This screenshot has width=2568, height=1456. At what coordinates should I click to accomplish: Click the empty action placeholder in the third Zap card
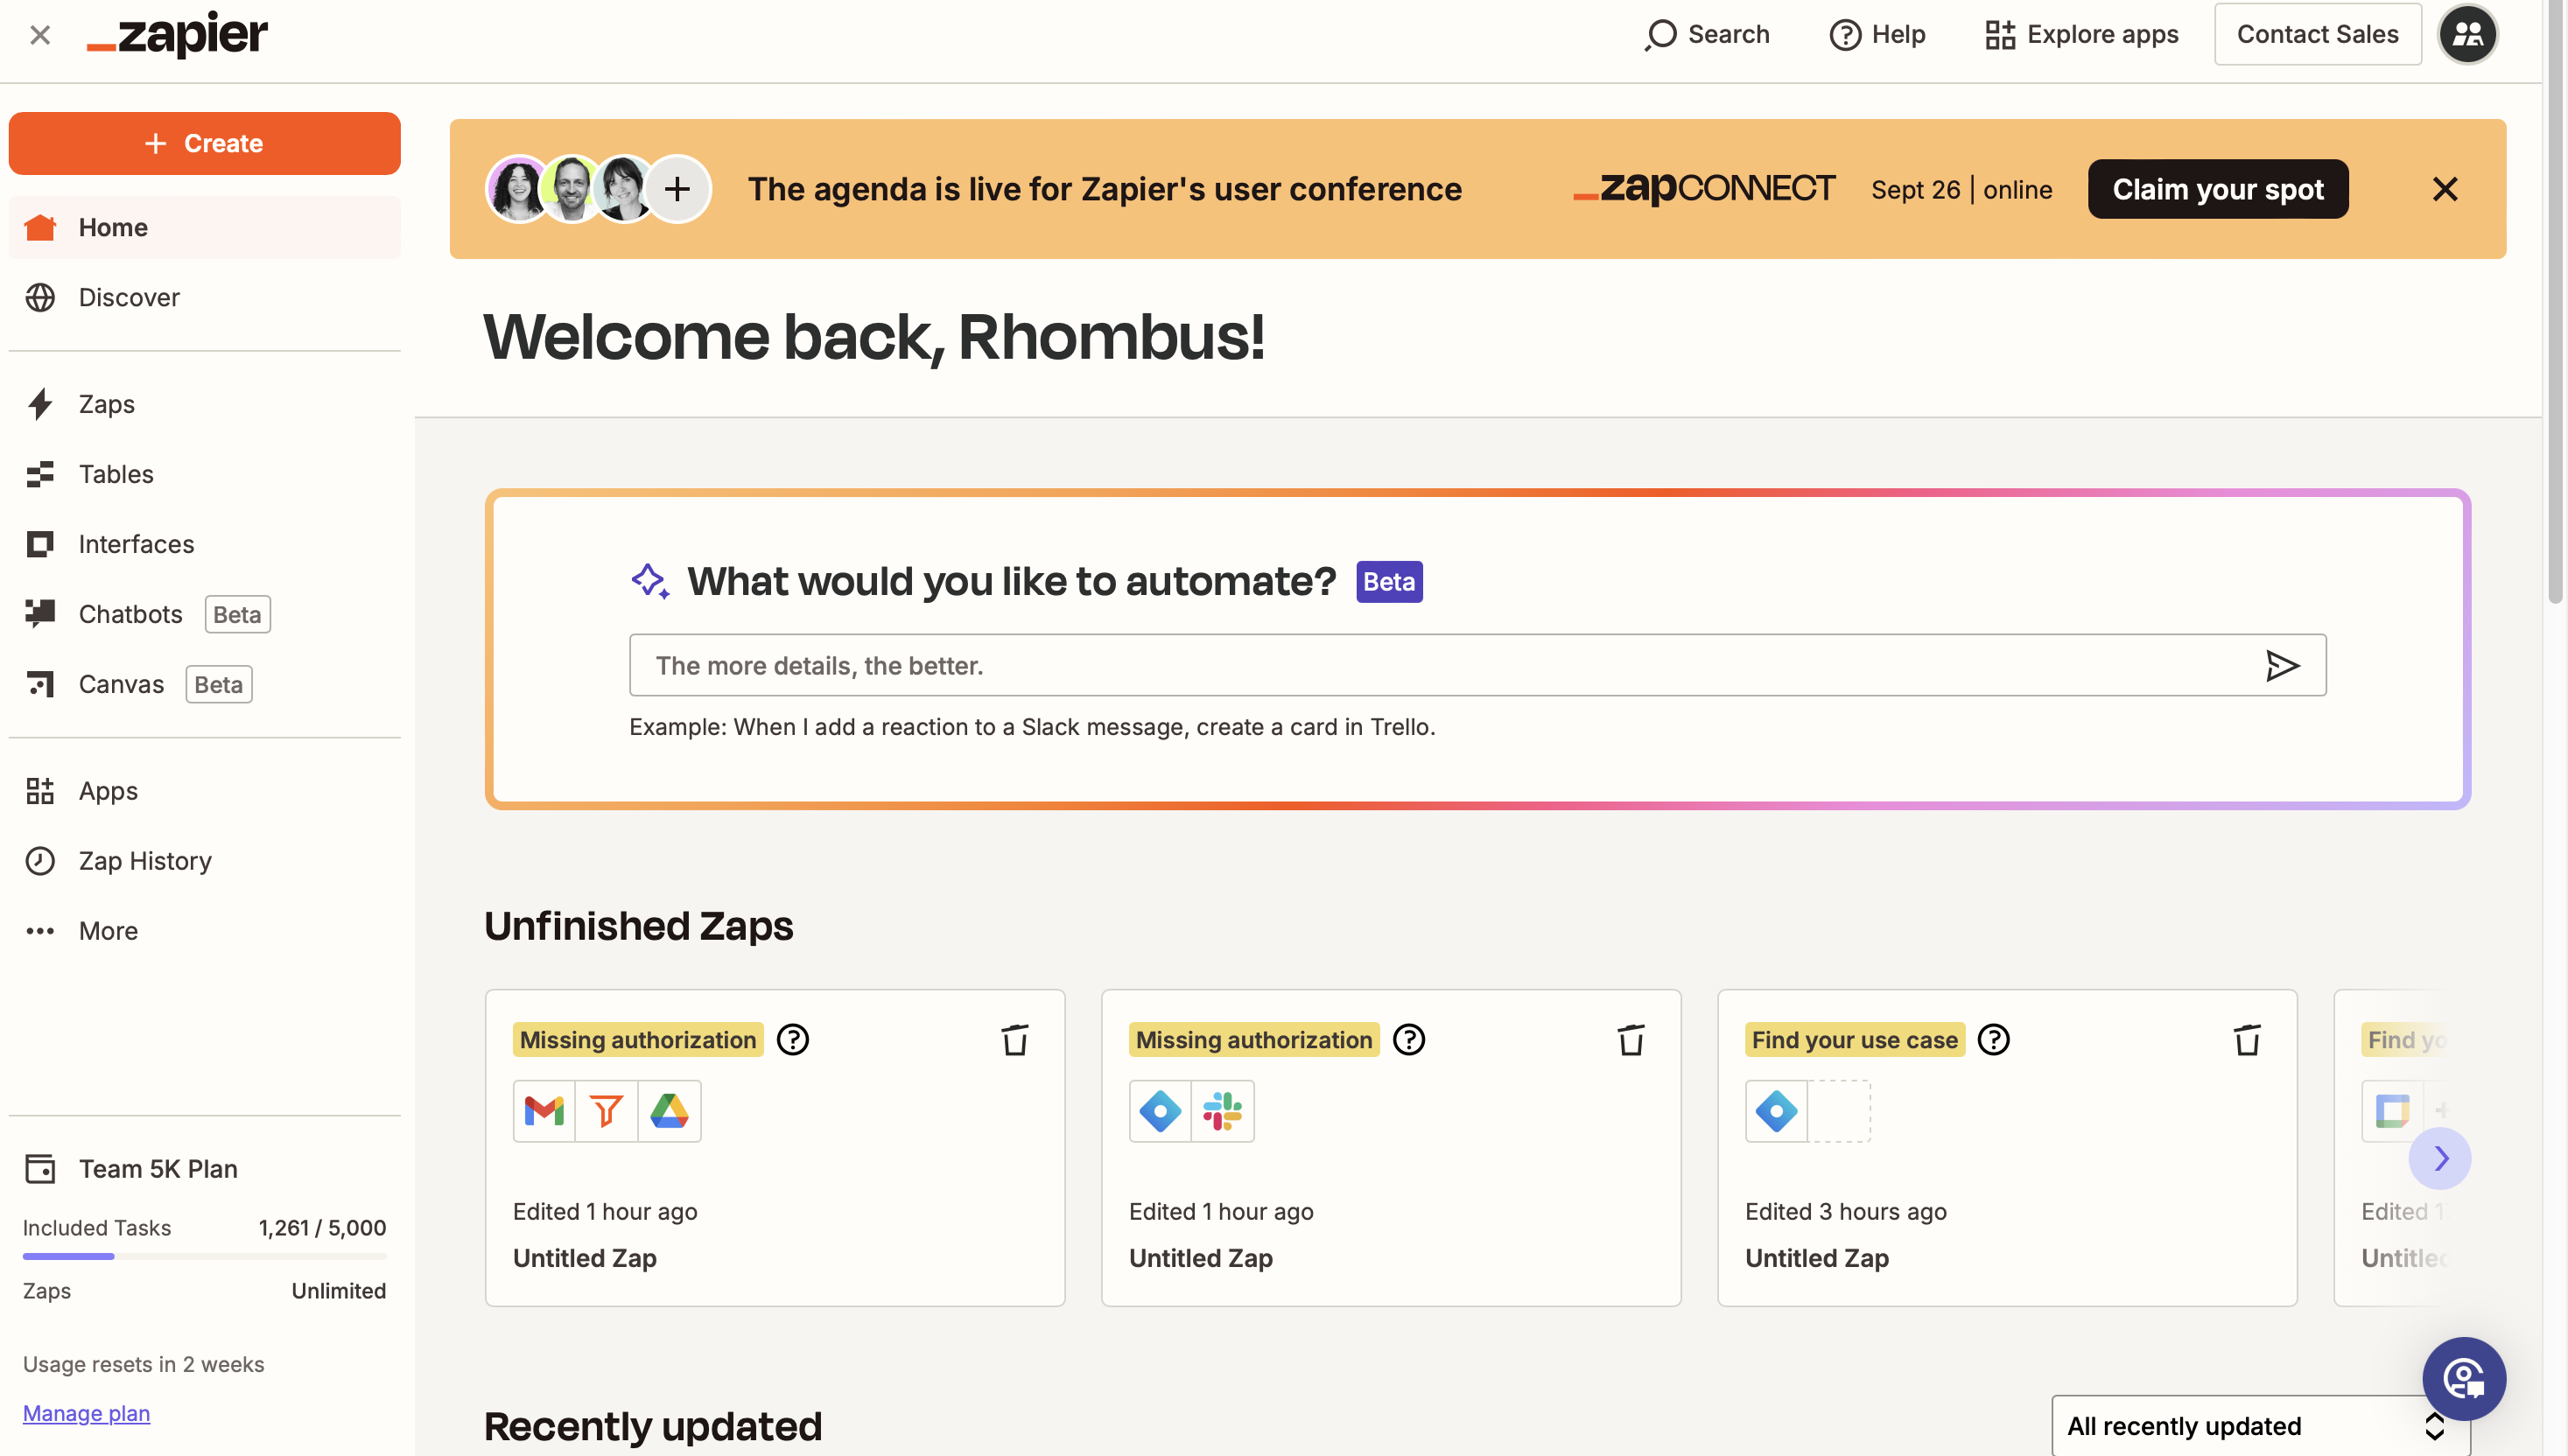coord(1839,1111)
